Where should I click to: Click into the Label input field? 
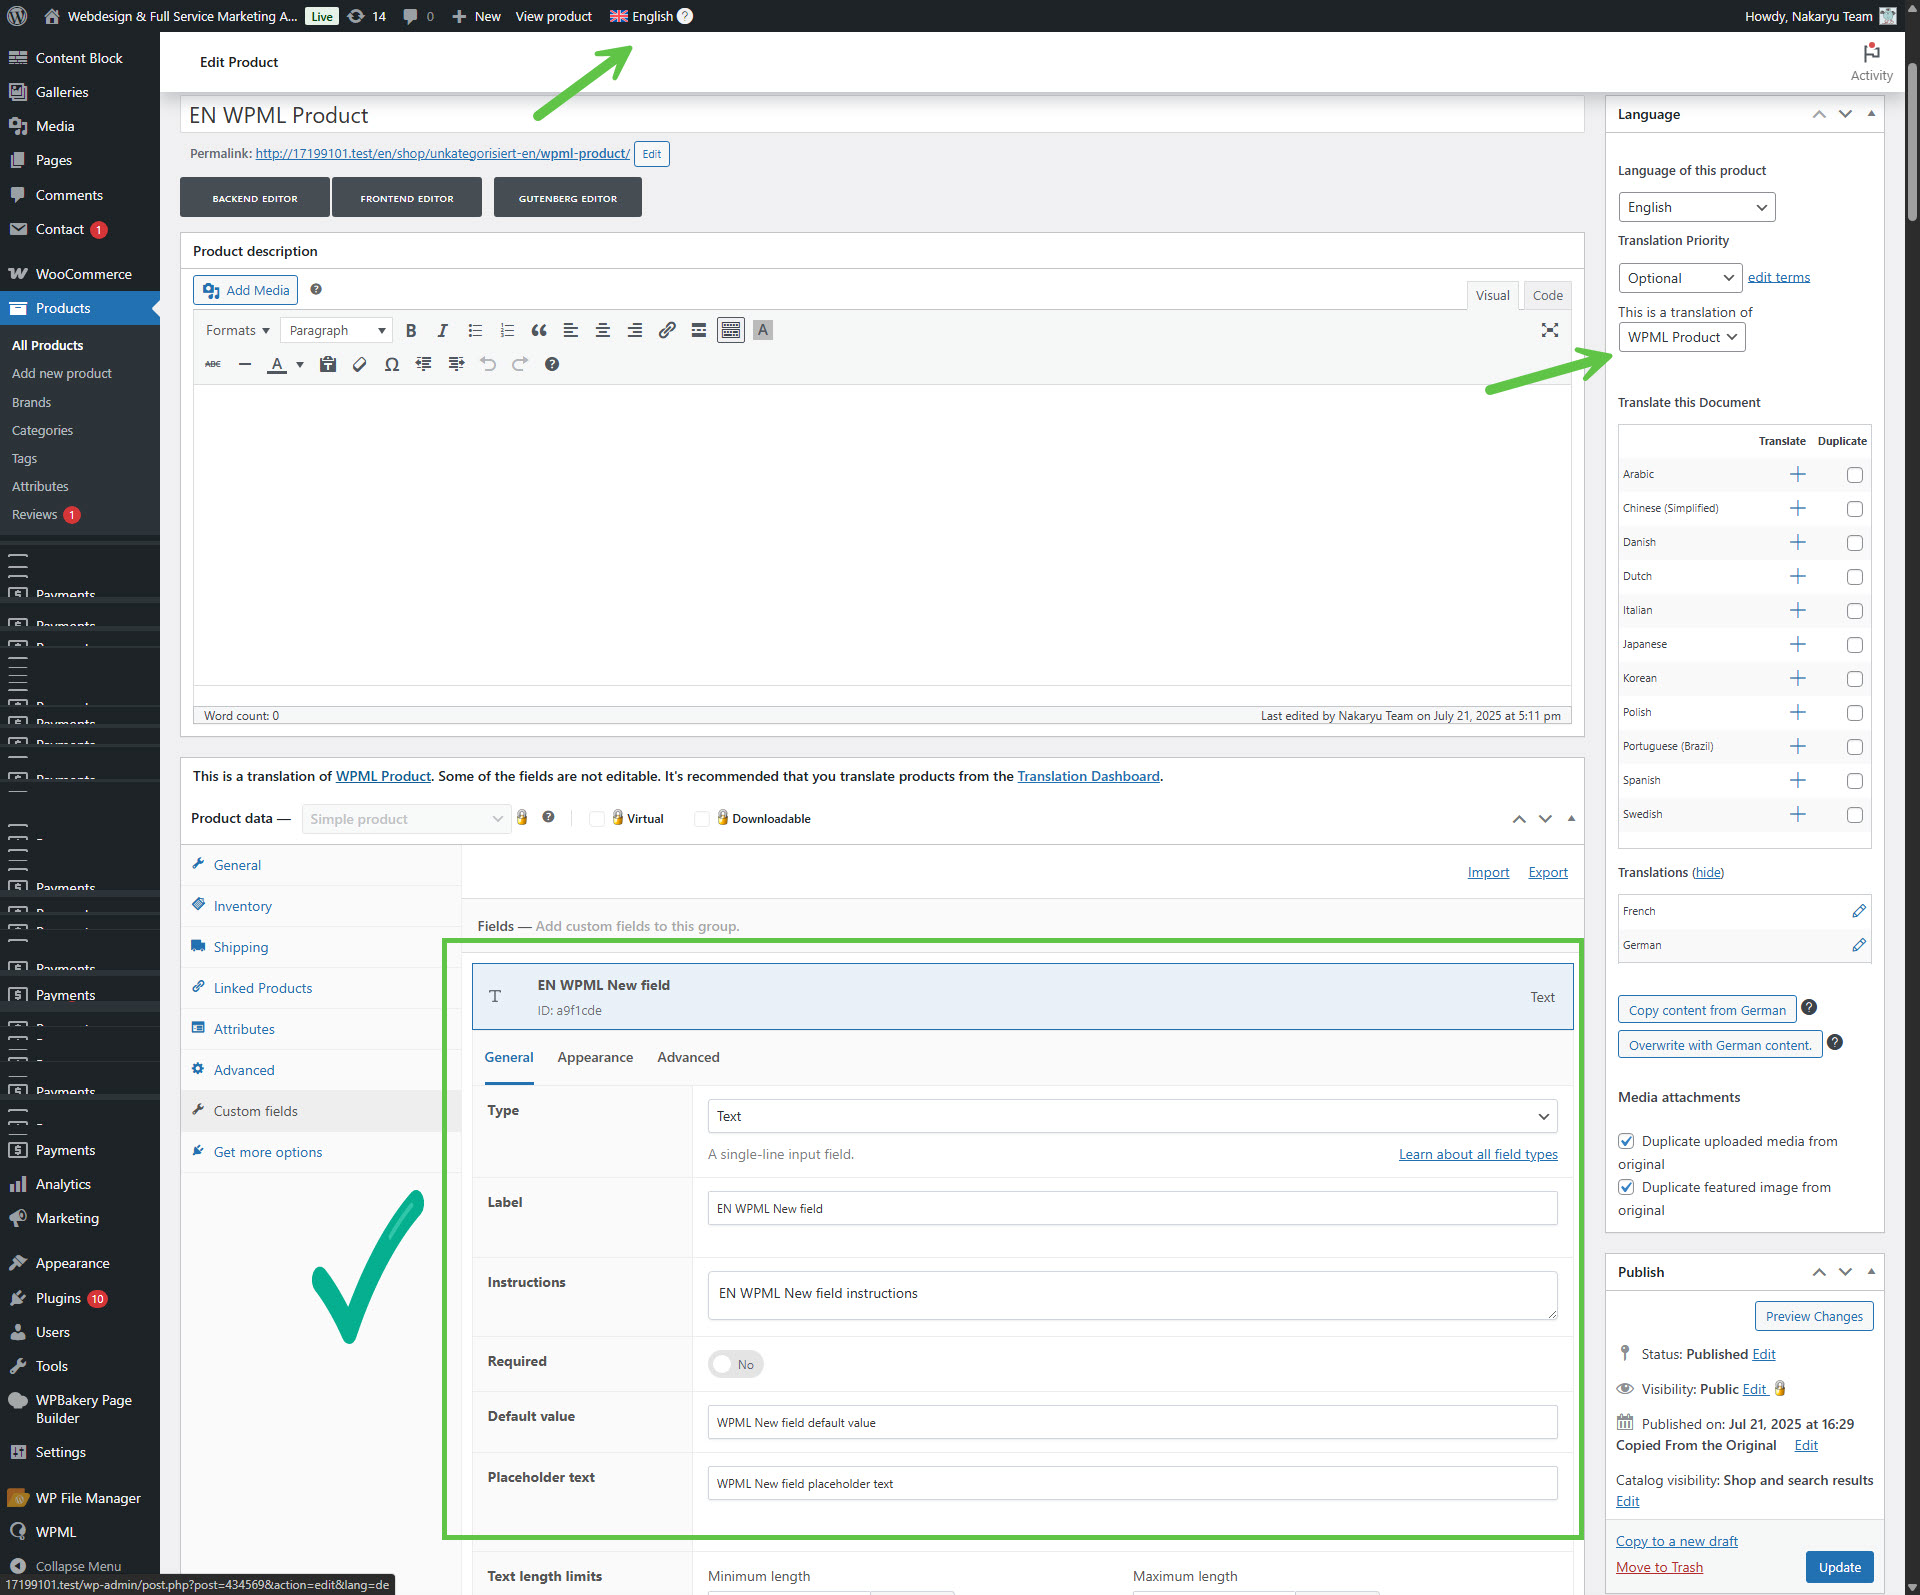[1132, 1208]
